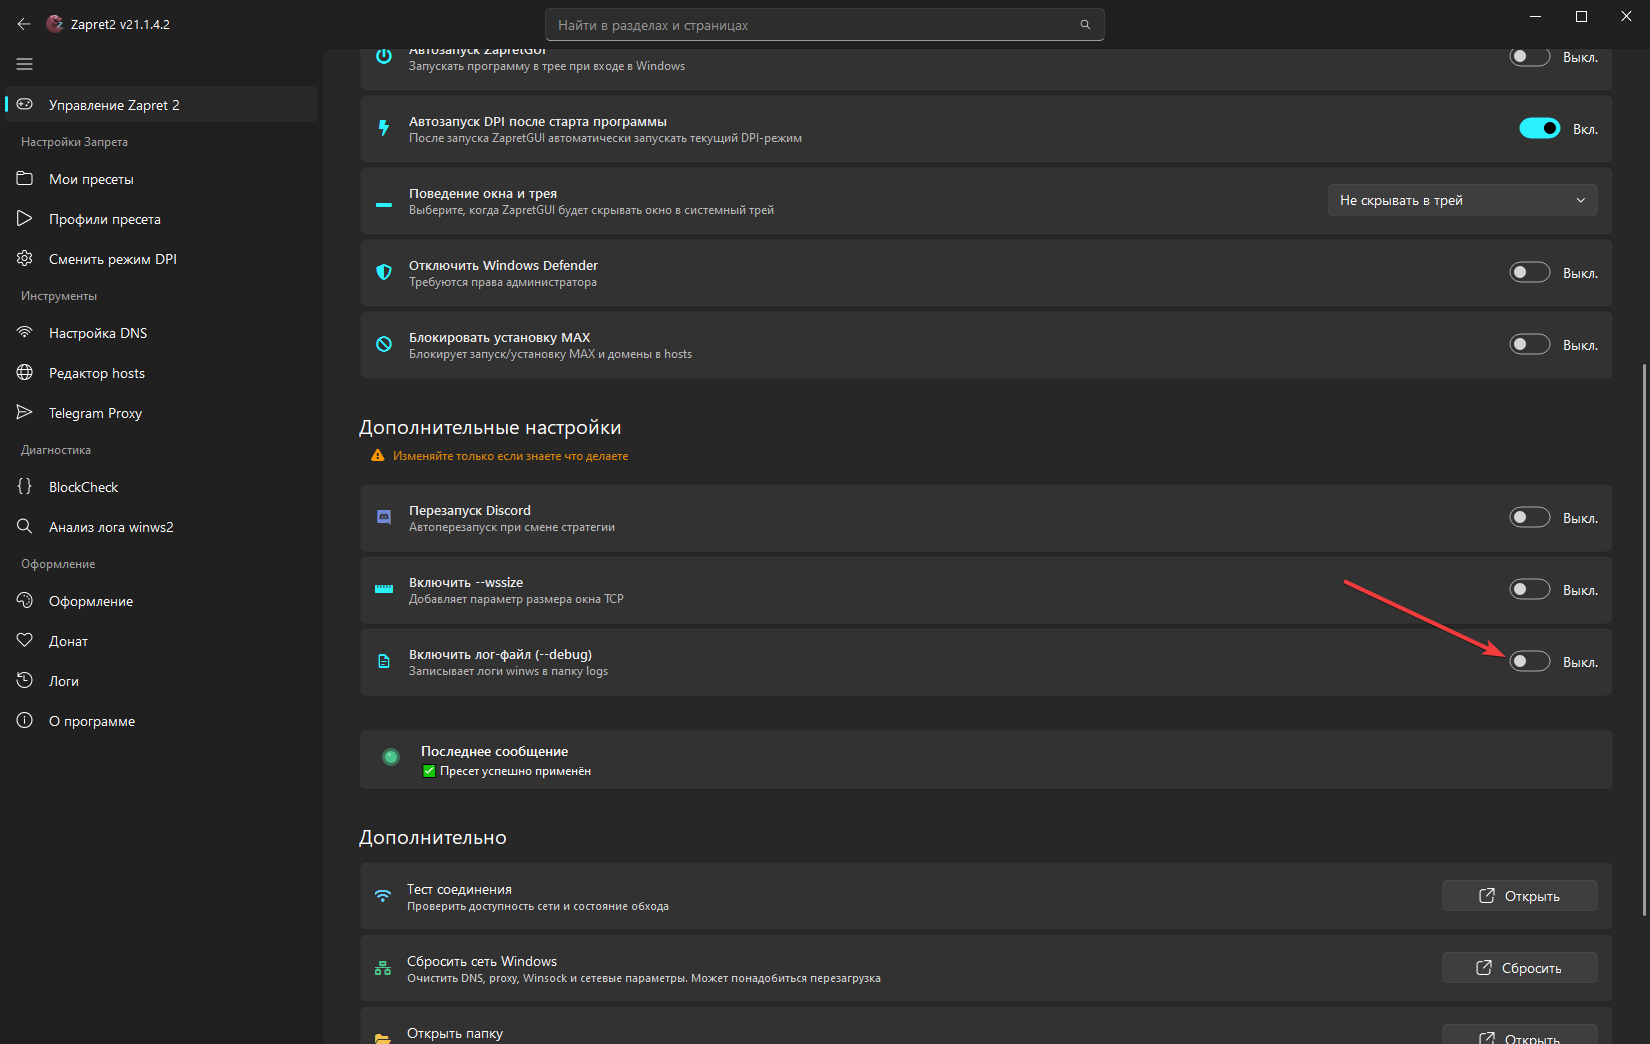Open Профили пресета page
Screen dimensions: 1650x1044
pos(161,218)
